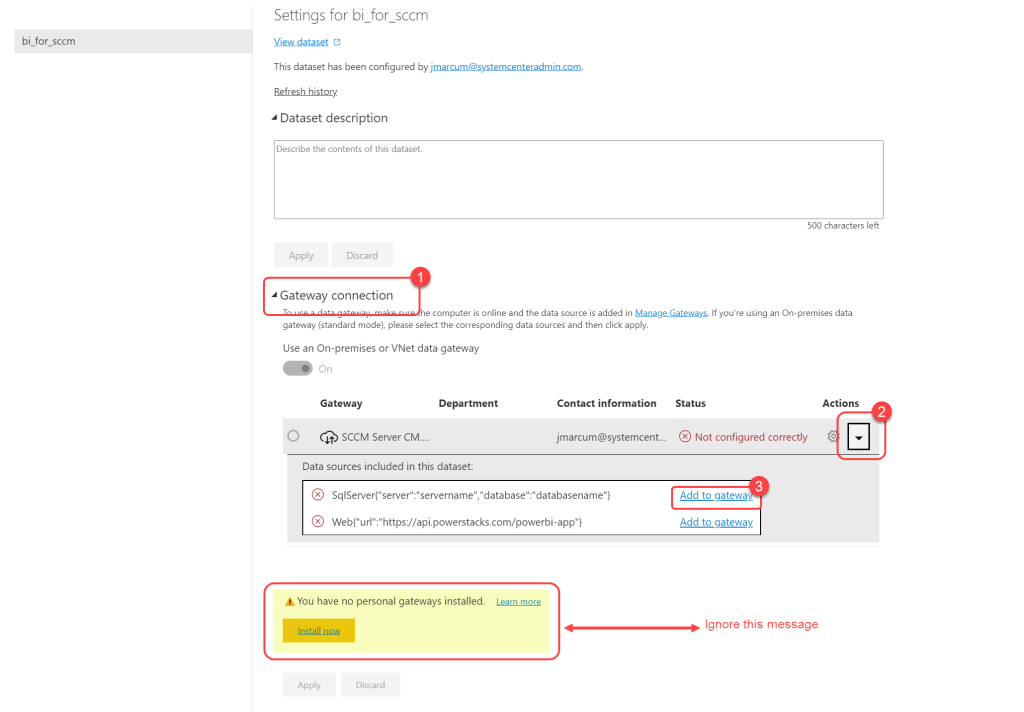This screenshot has width=1024, height=712.
Task: Open the Manage Gateways link
Action: pyautogui.click(x=670, y=313)
